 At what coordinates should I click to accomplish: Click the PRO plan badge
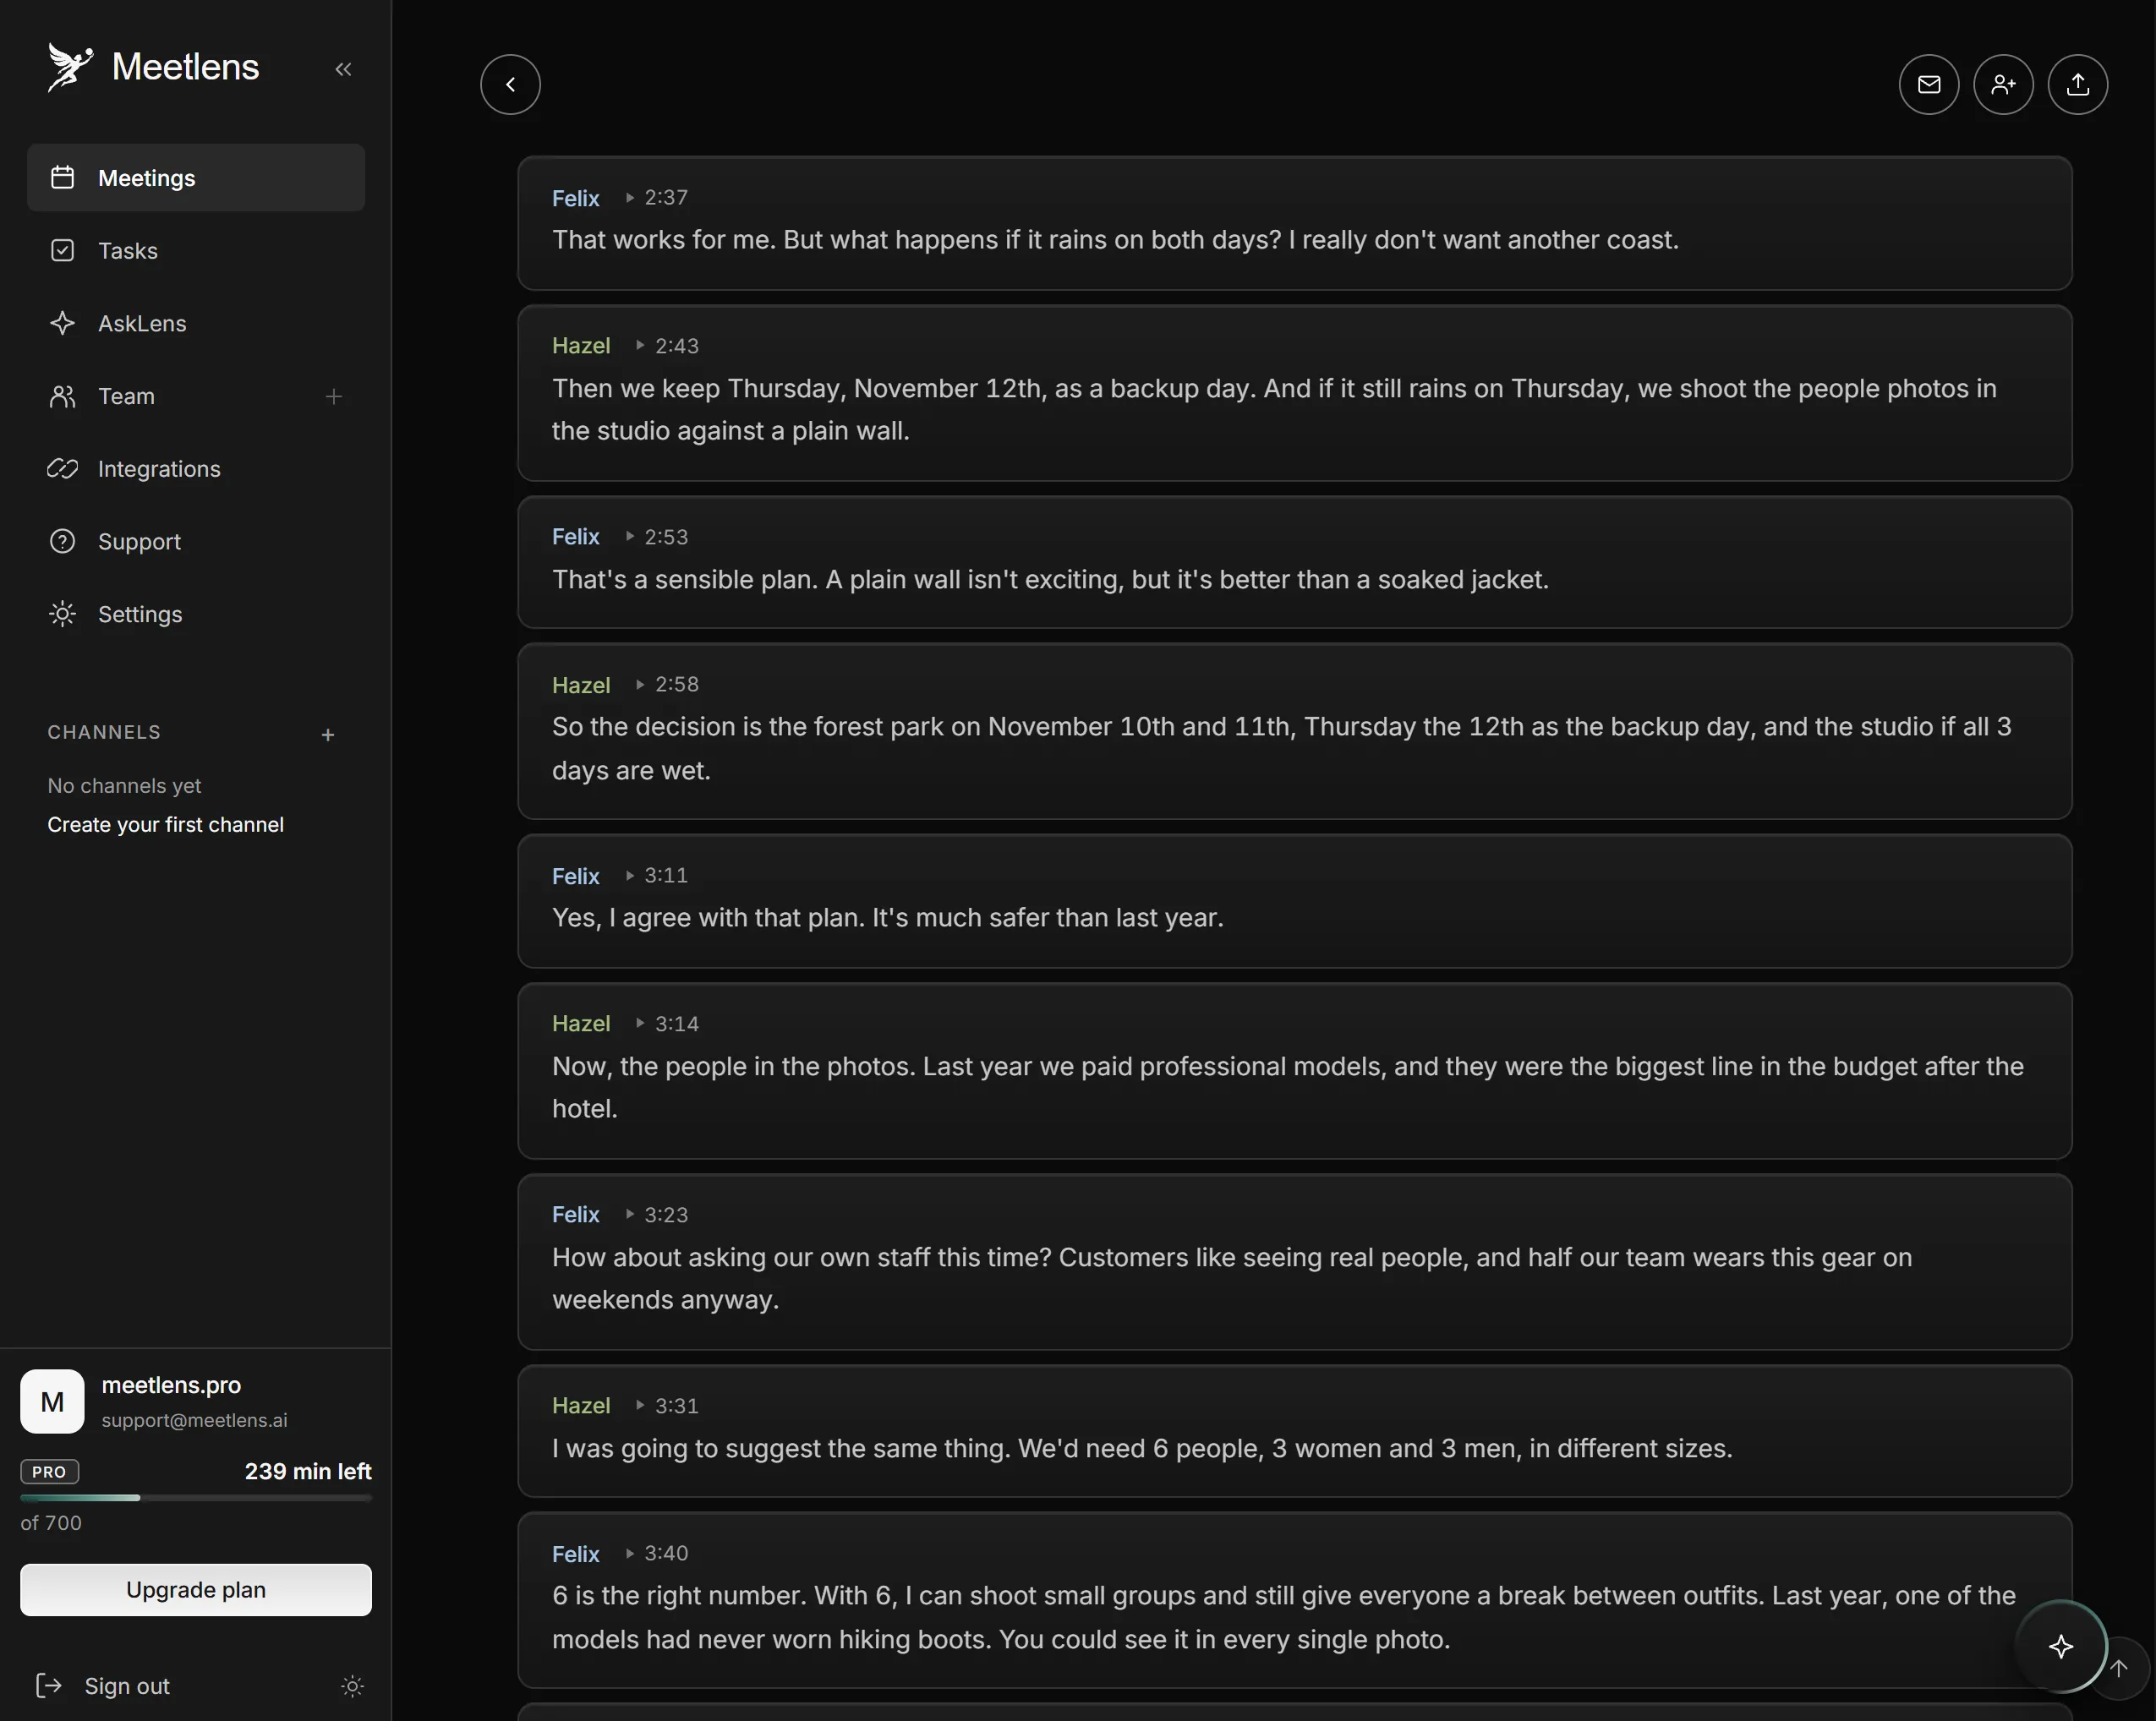tap(50, 1471)
